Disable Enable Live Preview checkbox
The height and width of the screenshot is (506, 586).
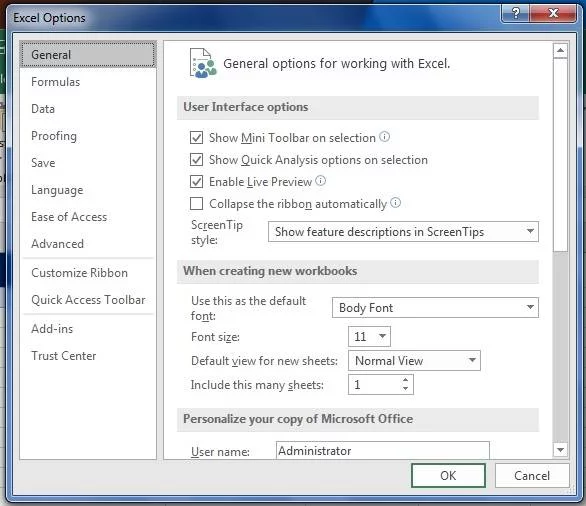197,182
